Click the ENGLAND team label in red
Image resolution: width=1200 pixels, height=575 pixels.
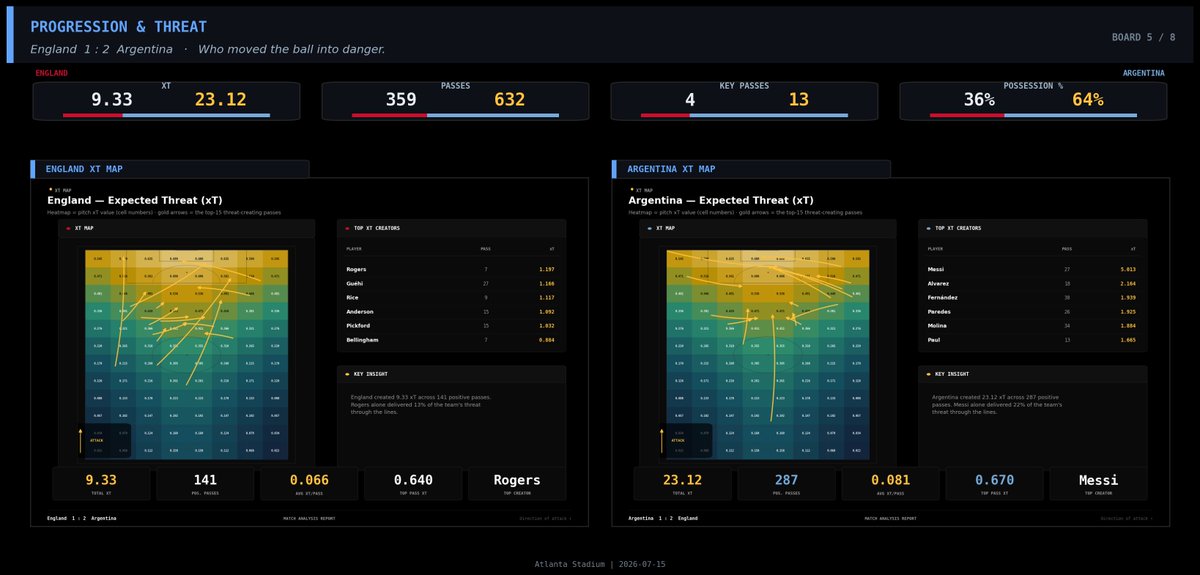click(x=52, y=73)
